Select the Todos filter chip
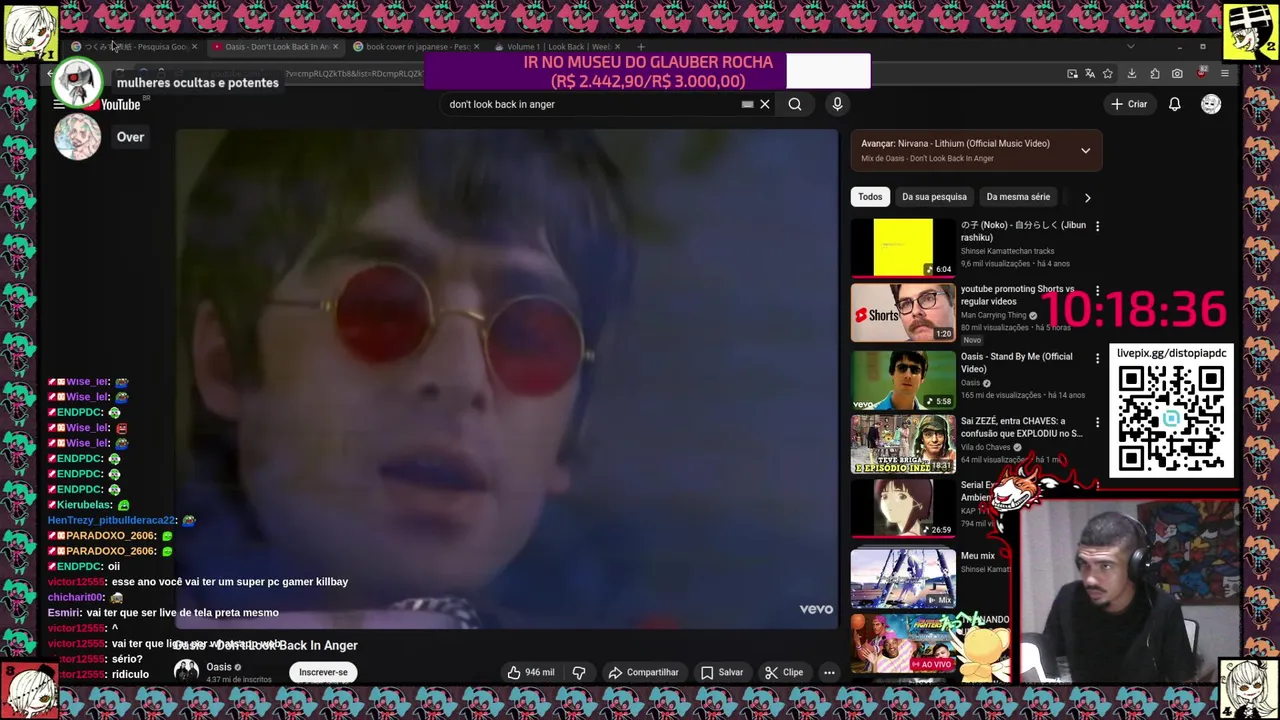Image resolution: width=1280 pixels, height=720 pixels. click(x=870, y=197)
